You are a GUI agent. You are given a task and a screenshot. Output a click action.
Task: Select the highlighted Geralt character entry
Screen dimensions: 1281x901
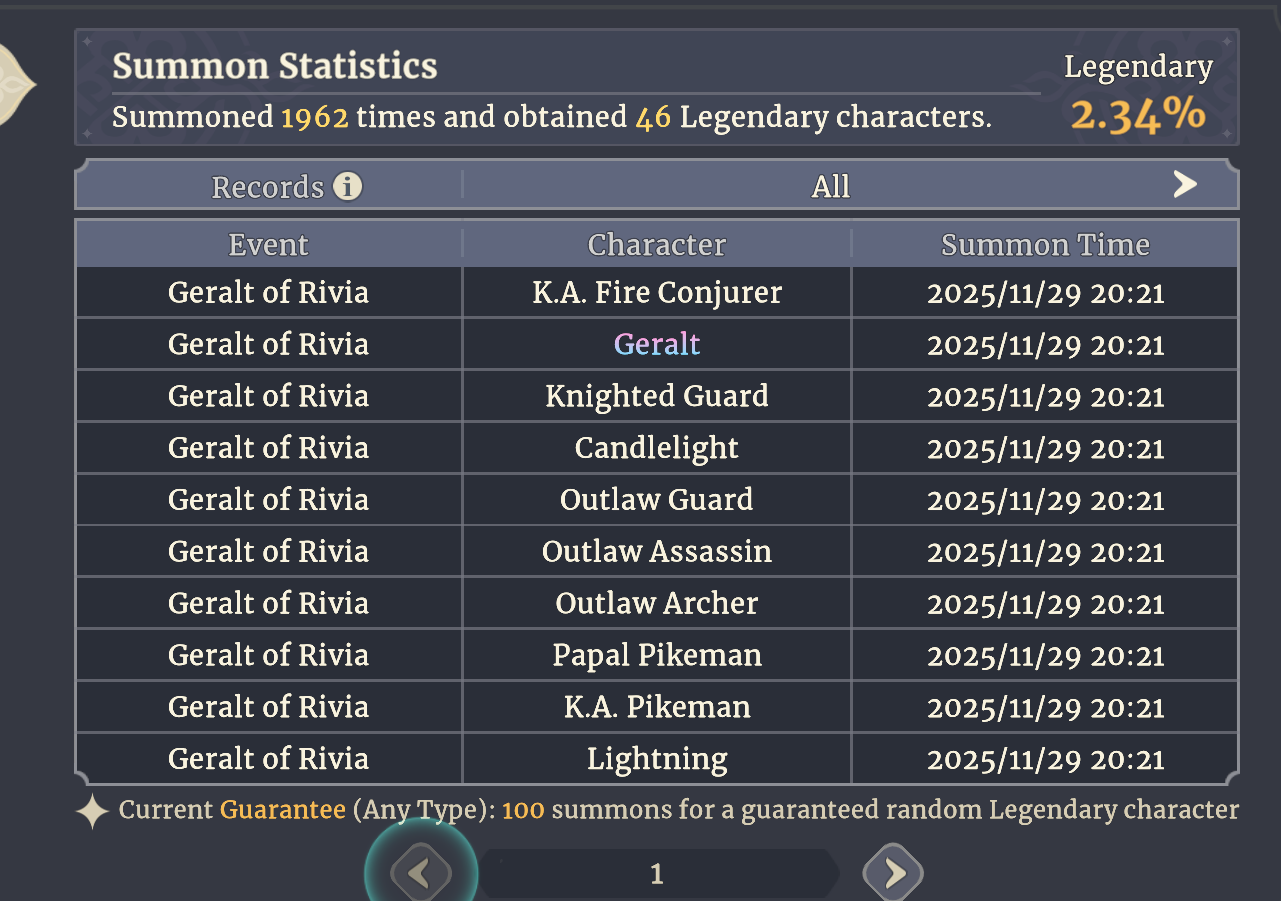[656, 344]
